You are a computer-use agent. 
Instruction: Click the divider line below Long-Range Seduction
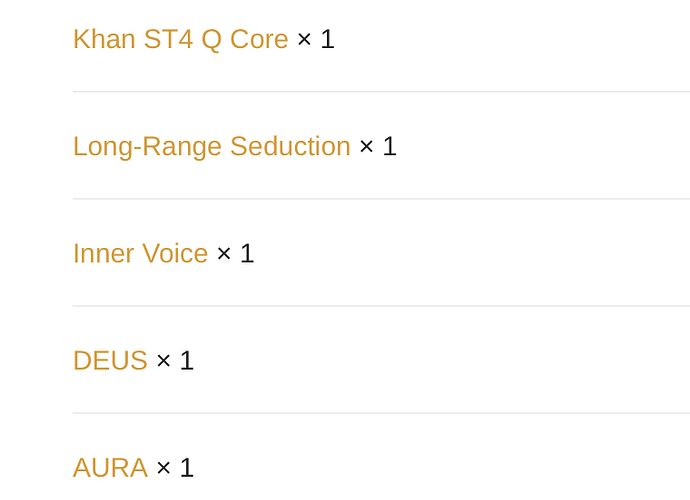tap(381, 199)
